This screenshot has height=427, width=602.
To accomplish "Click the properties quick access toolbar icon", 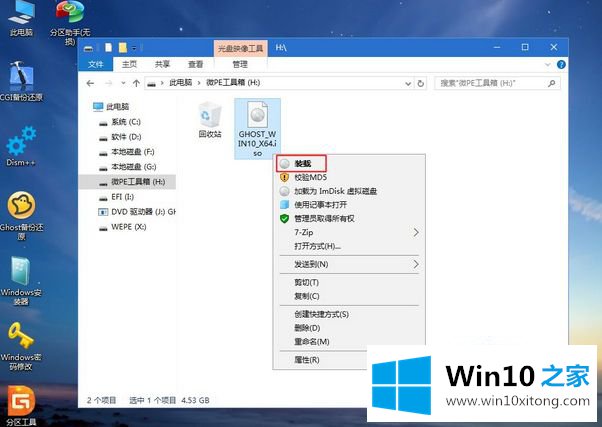I will click(109, 48).
